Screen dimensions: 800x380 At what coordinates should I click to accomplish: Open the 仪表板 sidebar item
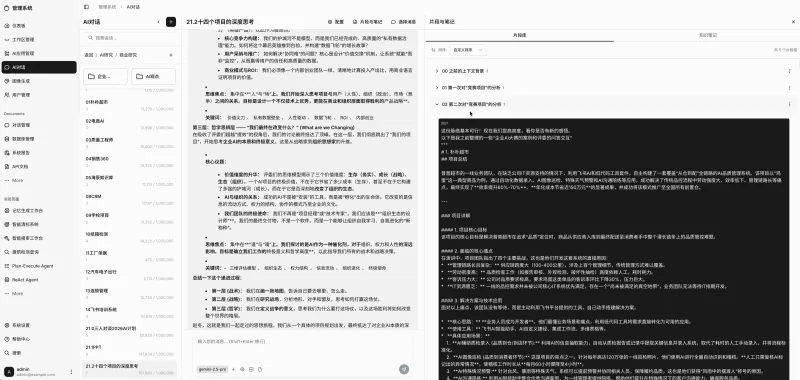coord(39,26)
